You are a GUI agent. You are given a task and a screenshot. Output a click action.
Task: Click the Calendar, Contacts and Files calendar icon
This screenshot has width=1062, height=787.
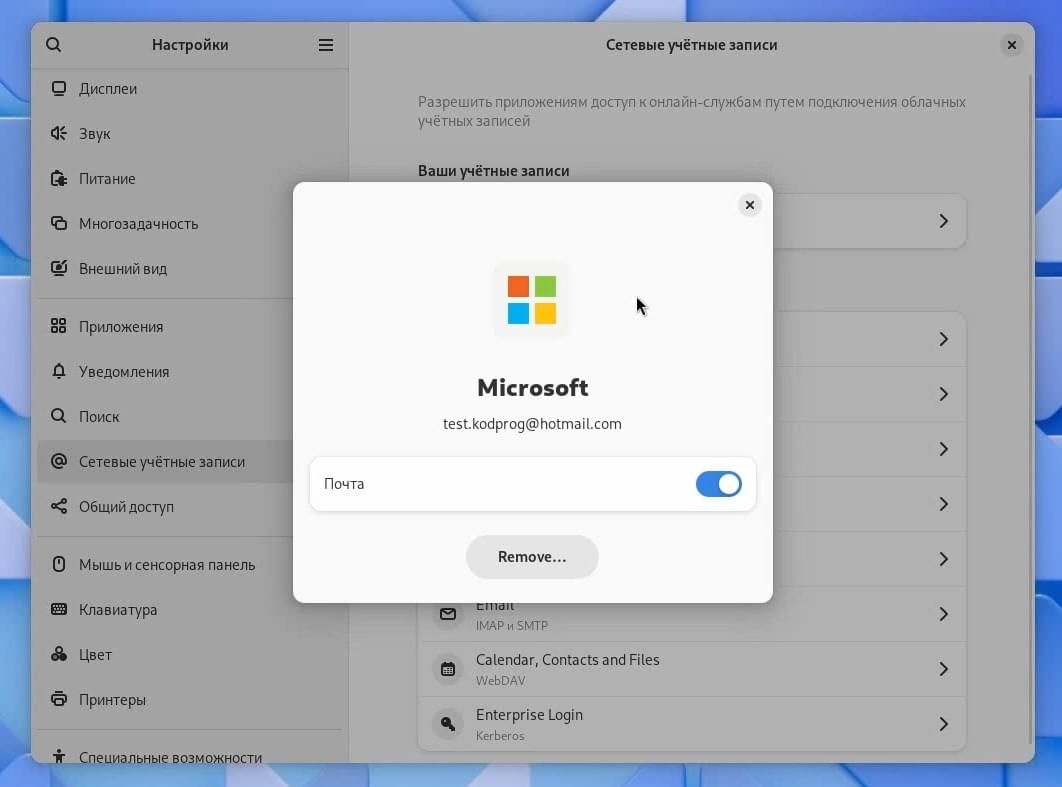click(x=448, y=669)
